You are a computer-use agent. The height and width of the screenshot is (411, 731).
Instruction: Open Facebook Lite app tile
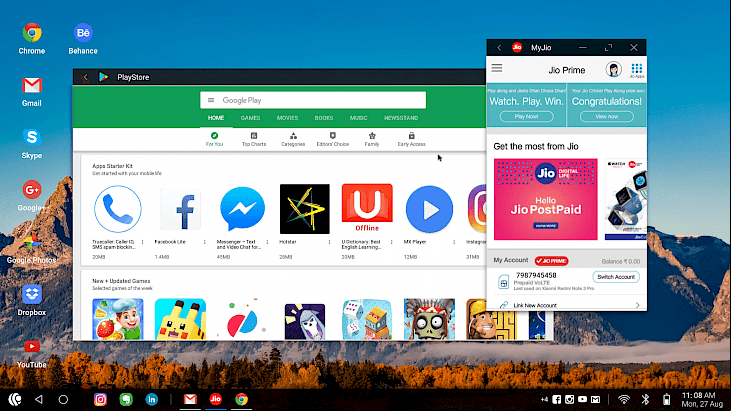click(x=180, y=222)
